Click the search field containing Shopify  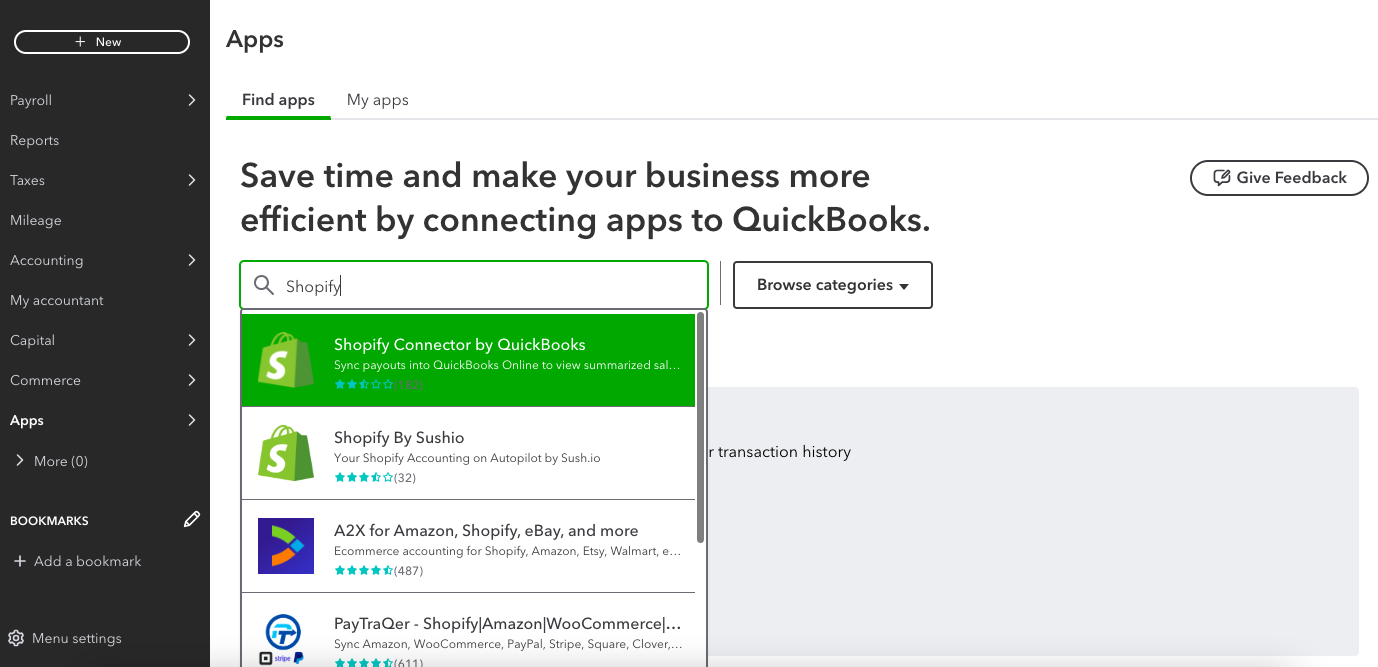474,285
